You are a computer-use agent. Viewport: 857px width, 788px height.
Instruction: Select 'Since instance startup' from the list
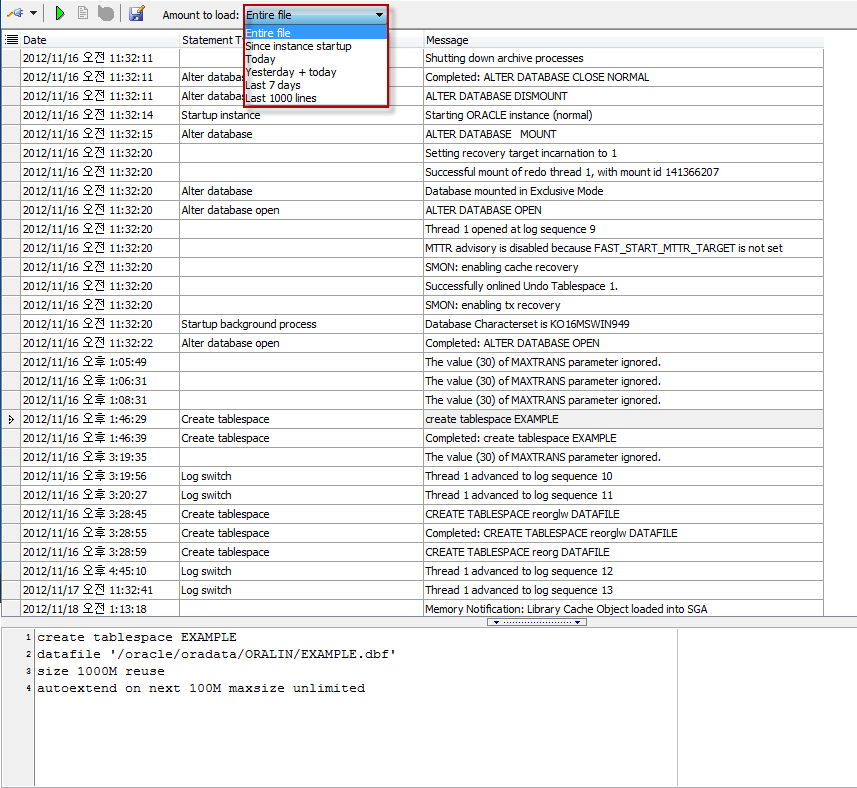click(x=298, y=46)
